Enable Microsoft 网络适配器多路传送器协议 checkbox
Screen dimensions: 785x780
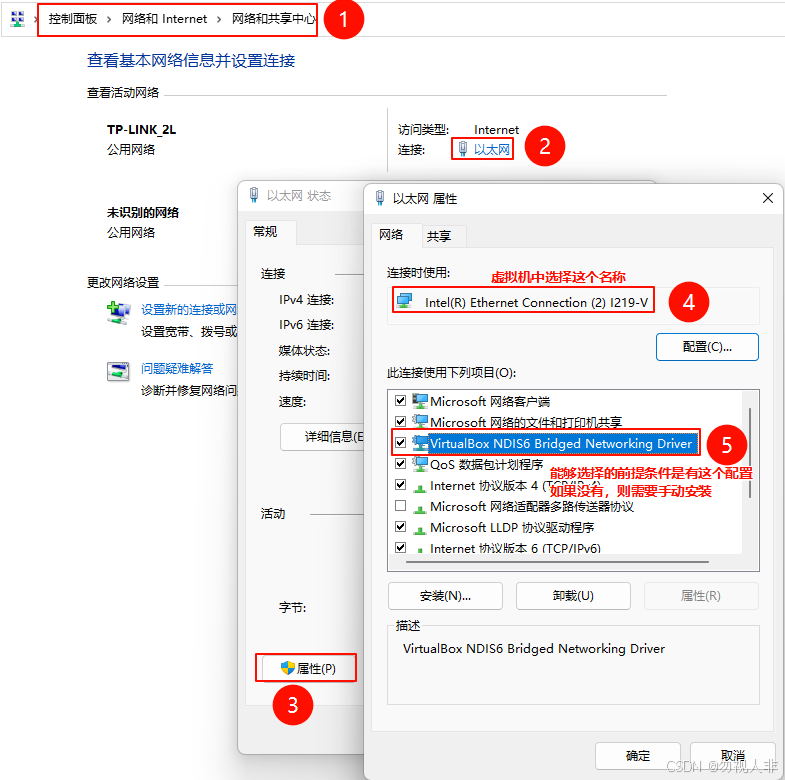coord(400,506)
